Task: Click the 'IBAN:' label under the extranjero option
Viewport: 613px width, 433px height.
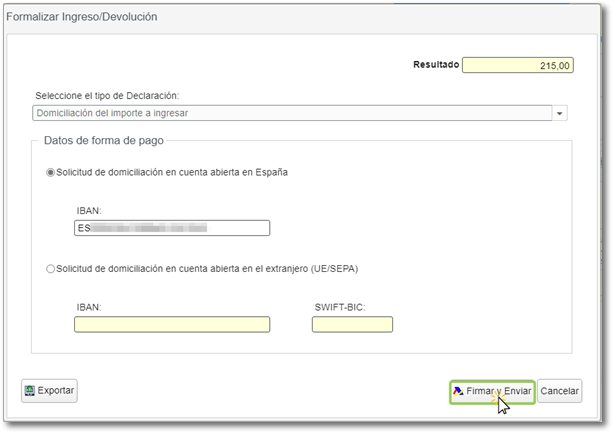Action: pos(89,306)
